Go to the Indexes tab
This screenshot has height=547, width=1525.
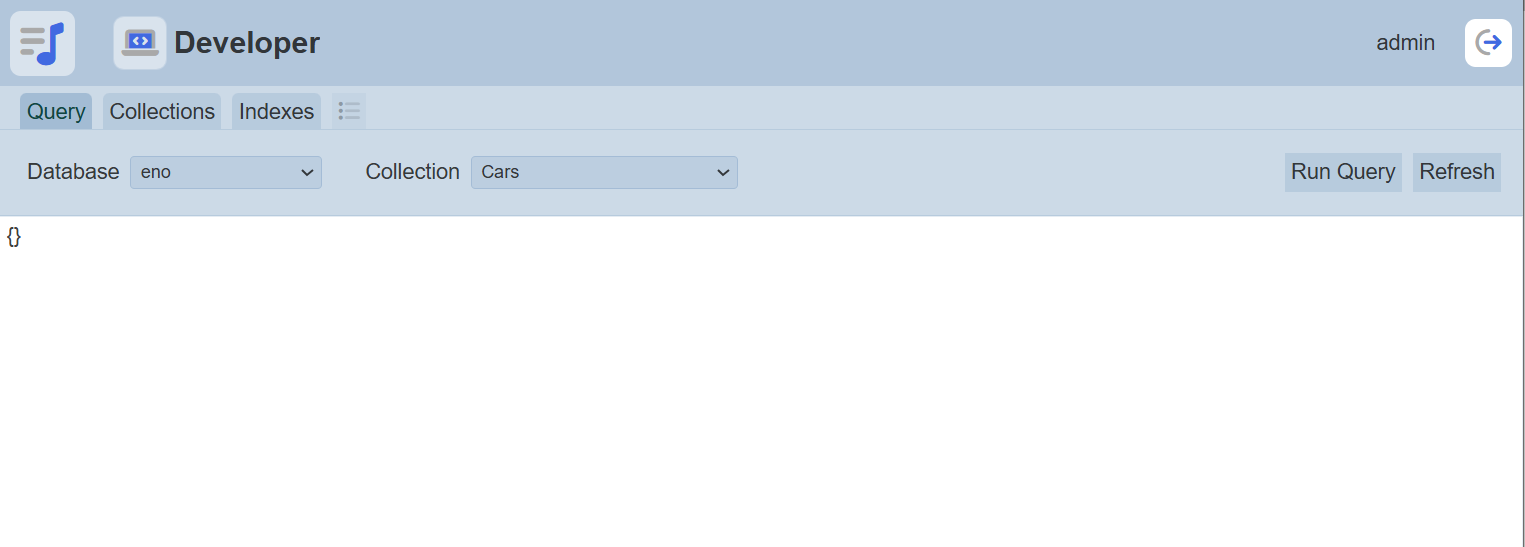276,111
